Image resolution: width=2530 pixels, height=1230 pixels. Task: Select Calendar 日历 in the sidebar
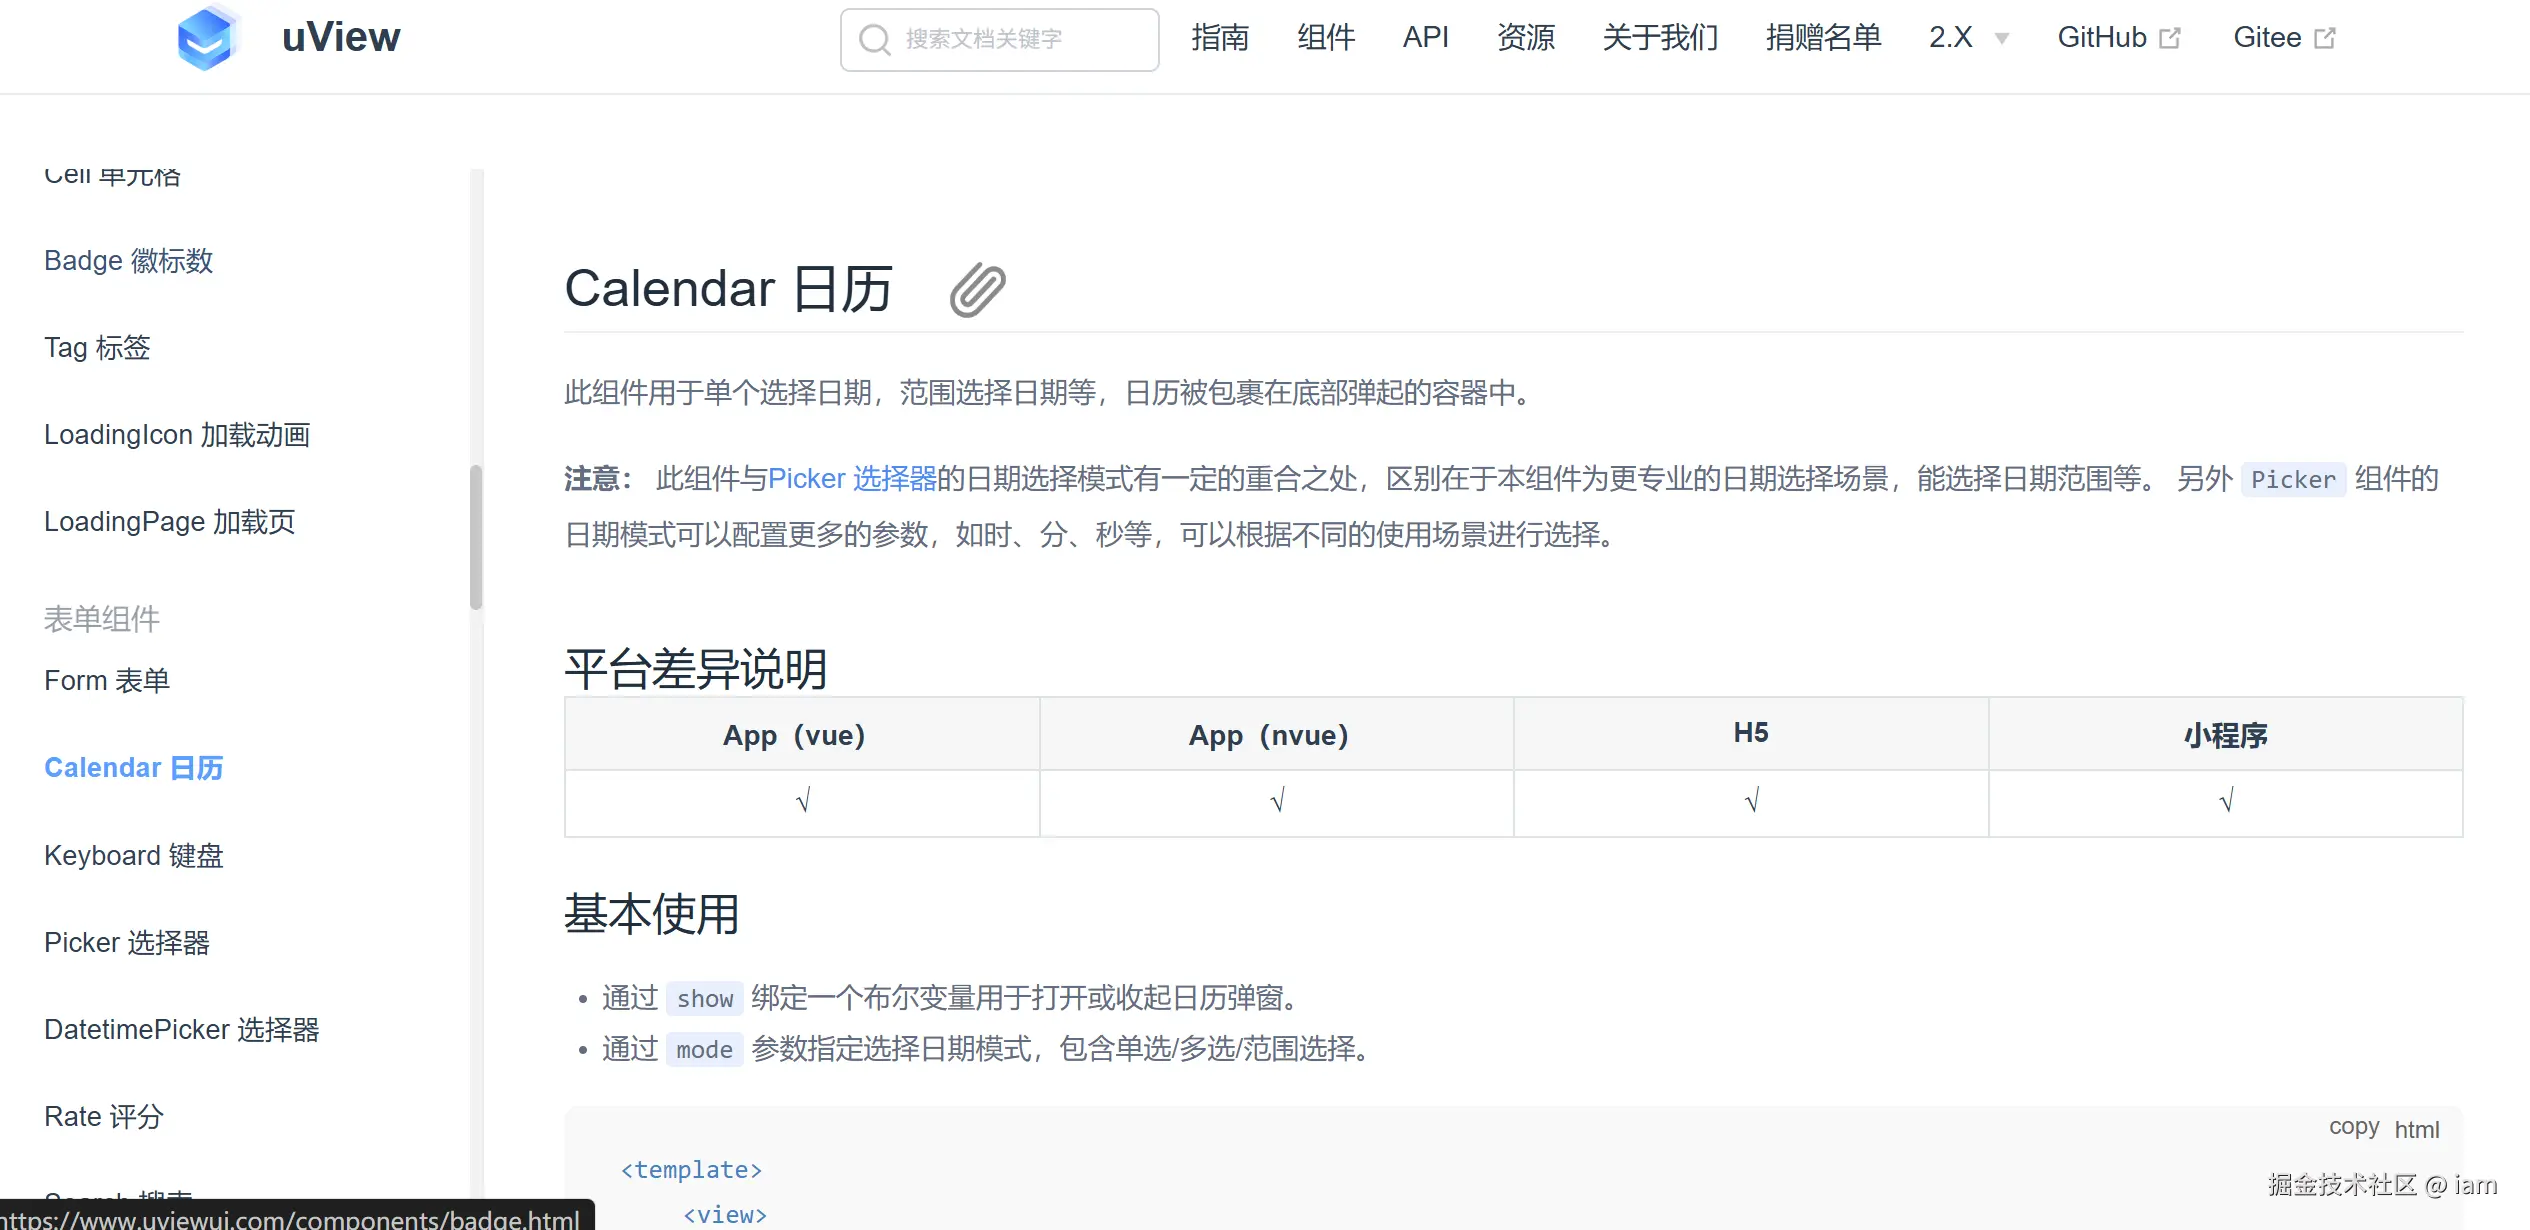coord(134,767)
